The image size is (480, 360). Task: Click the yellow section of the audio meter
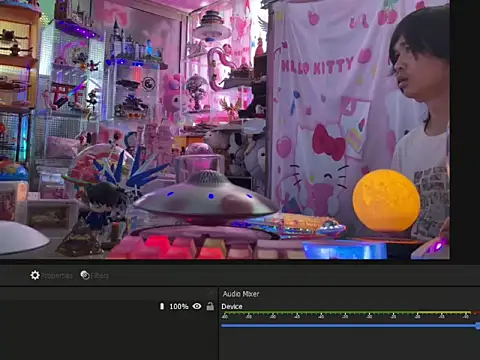[444, 313]
